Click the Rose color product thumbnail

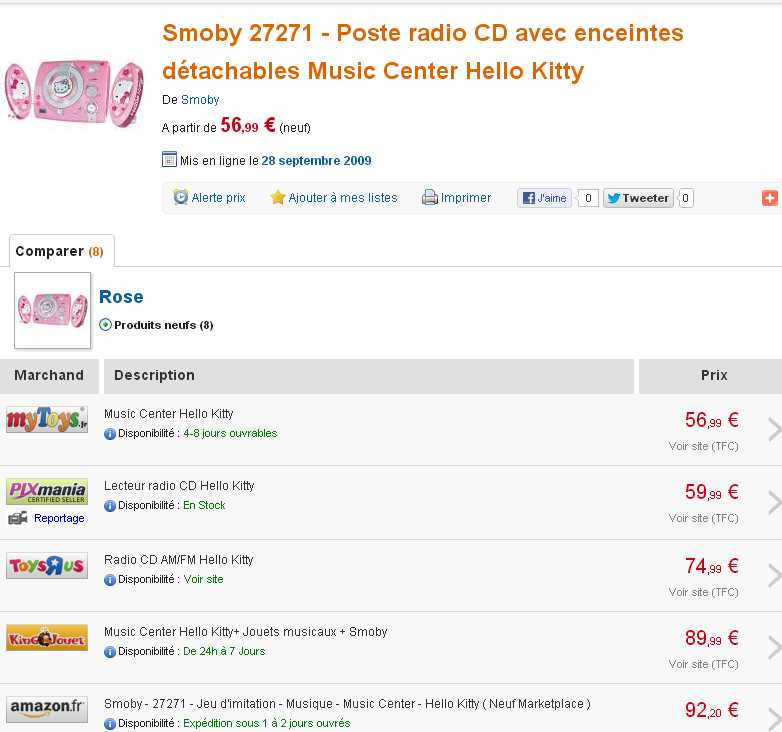pyautogui.click(x=52, y=310)
